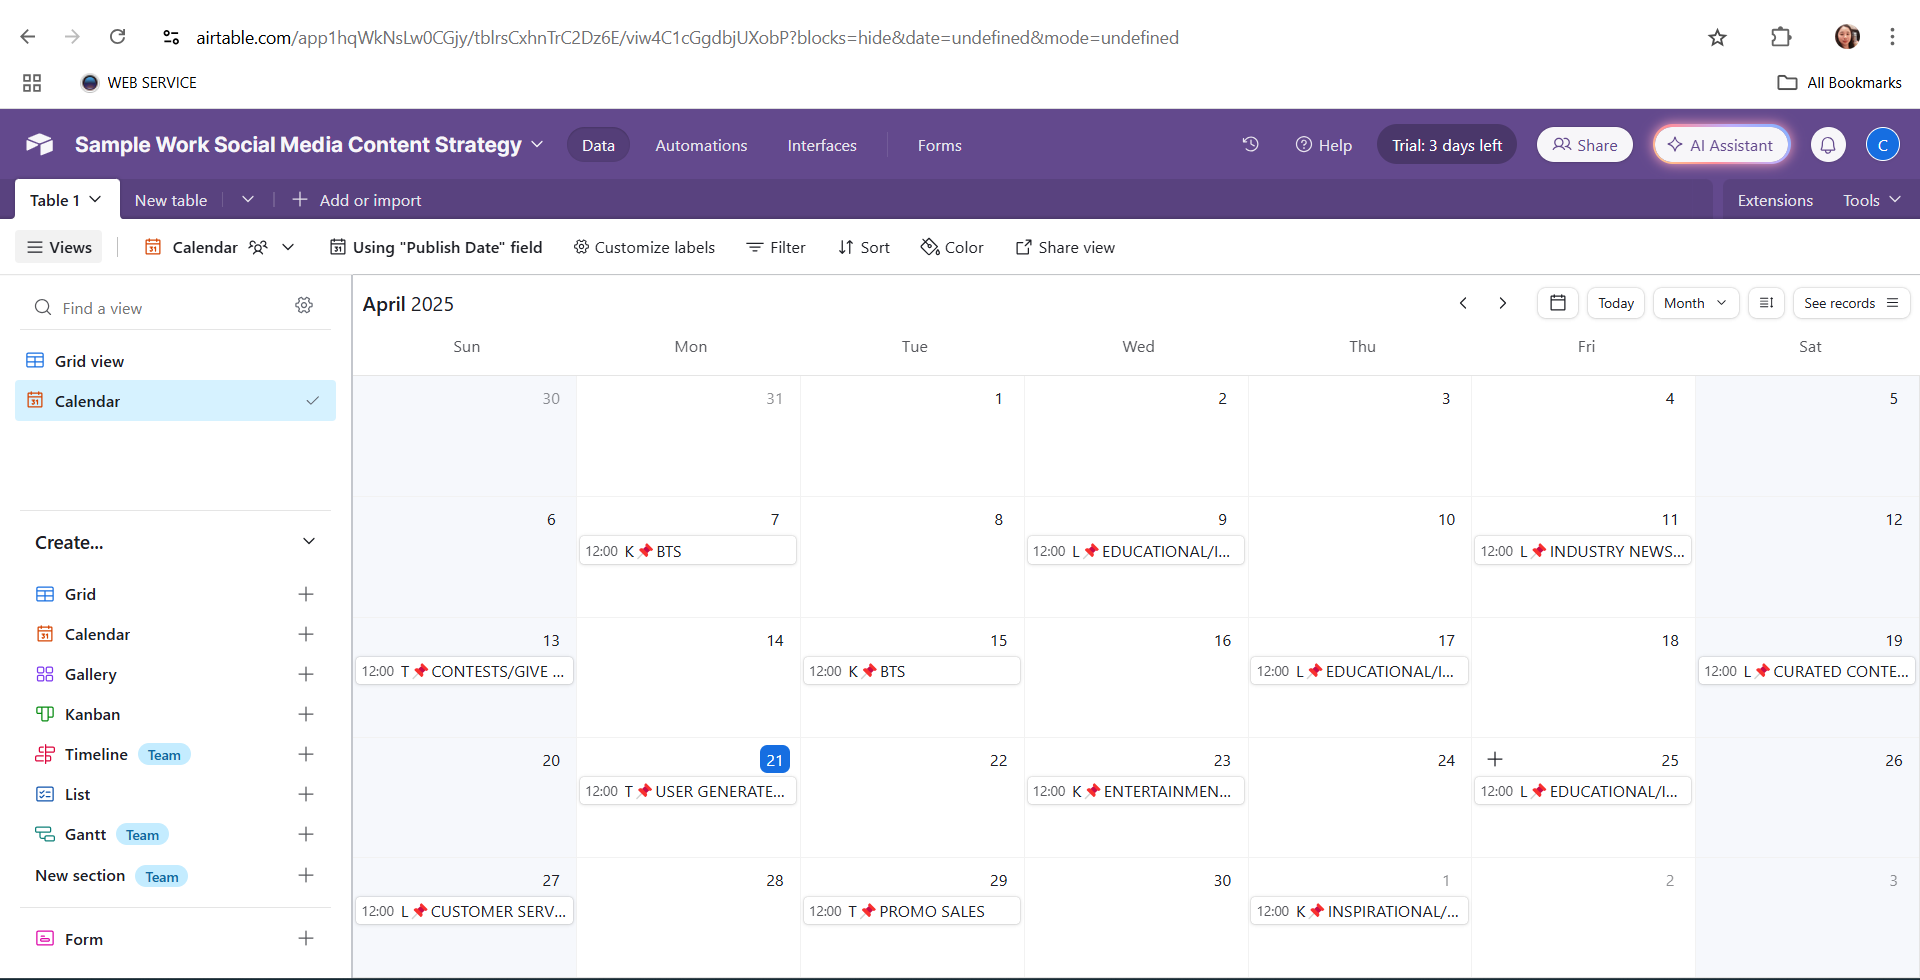Click the Find a view search field
Viewport: 1920px width, 980px height.
point(160,308)
